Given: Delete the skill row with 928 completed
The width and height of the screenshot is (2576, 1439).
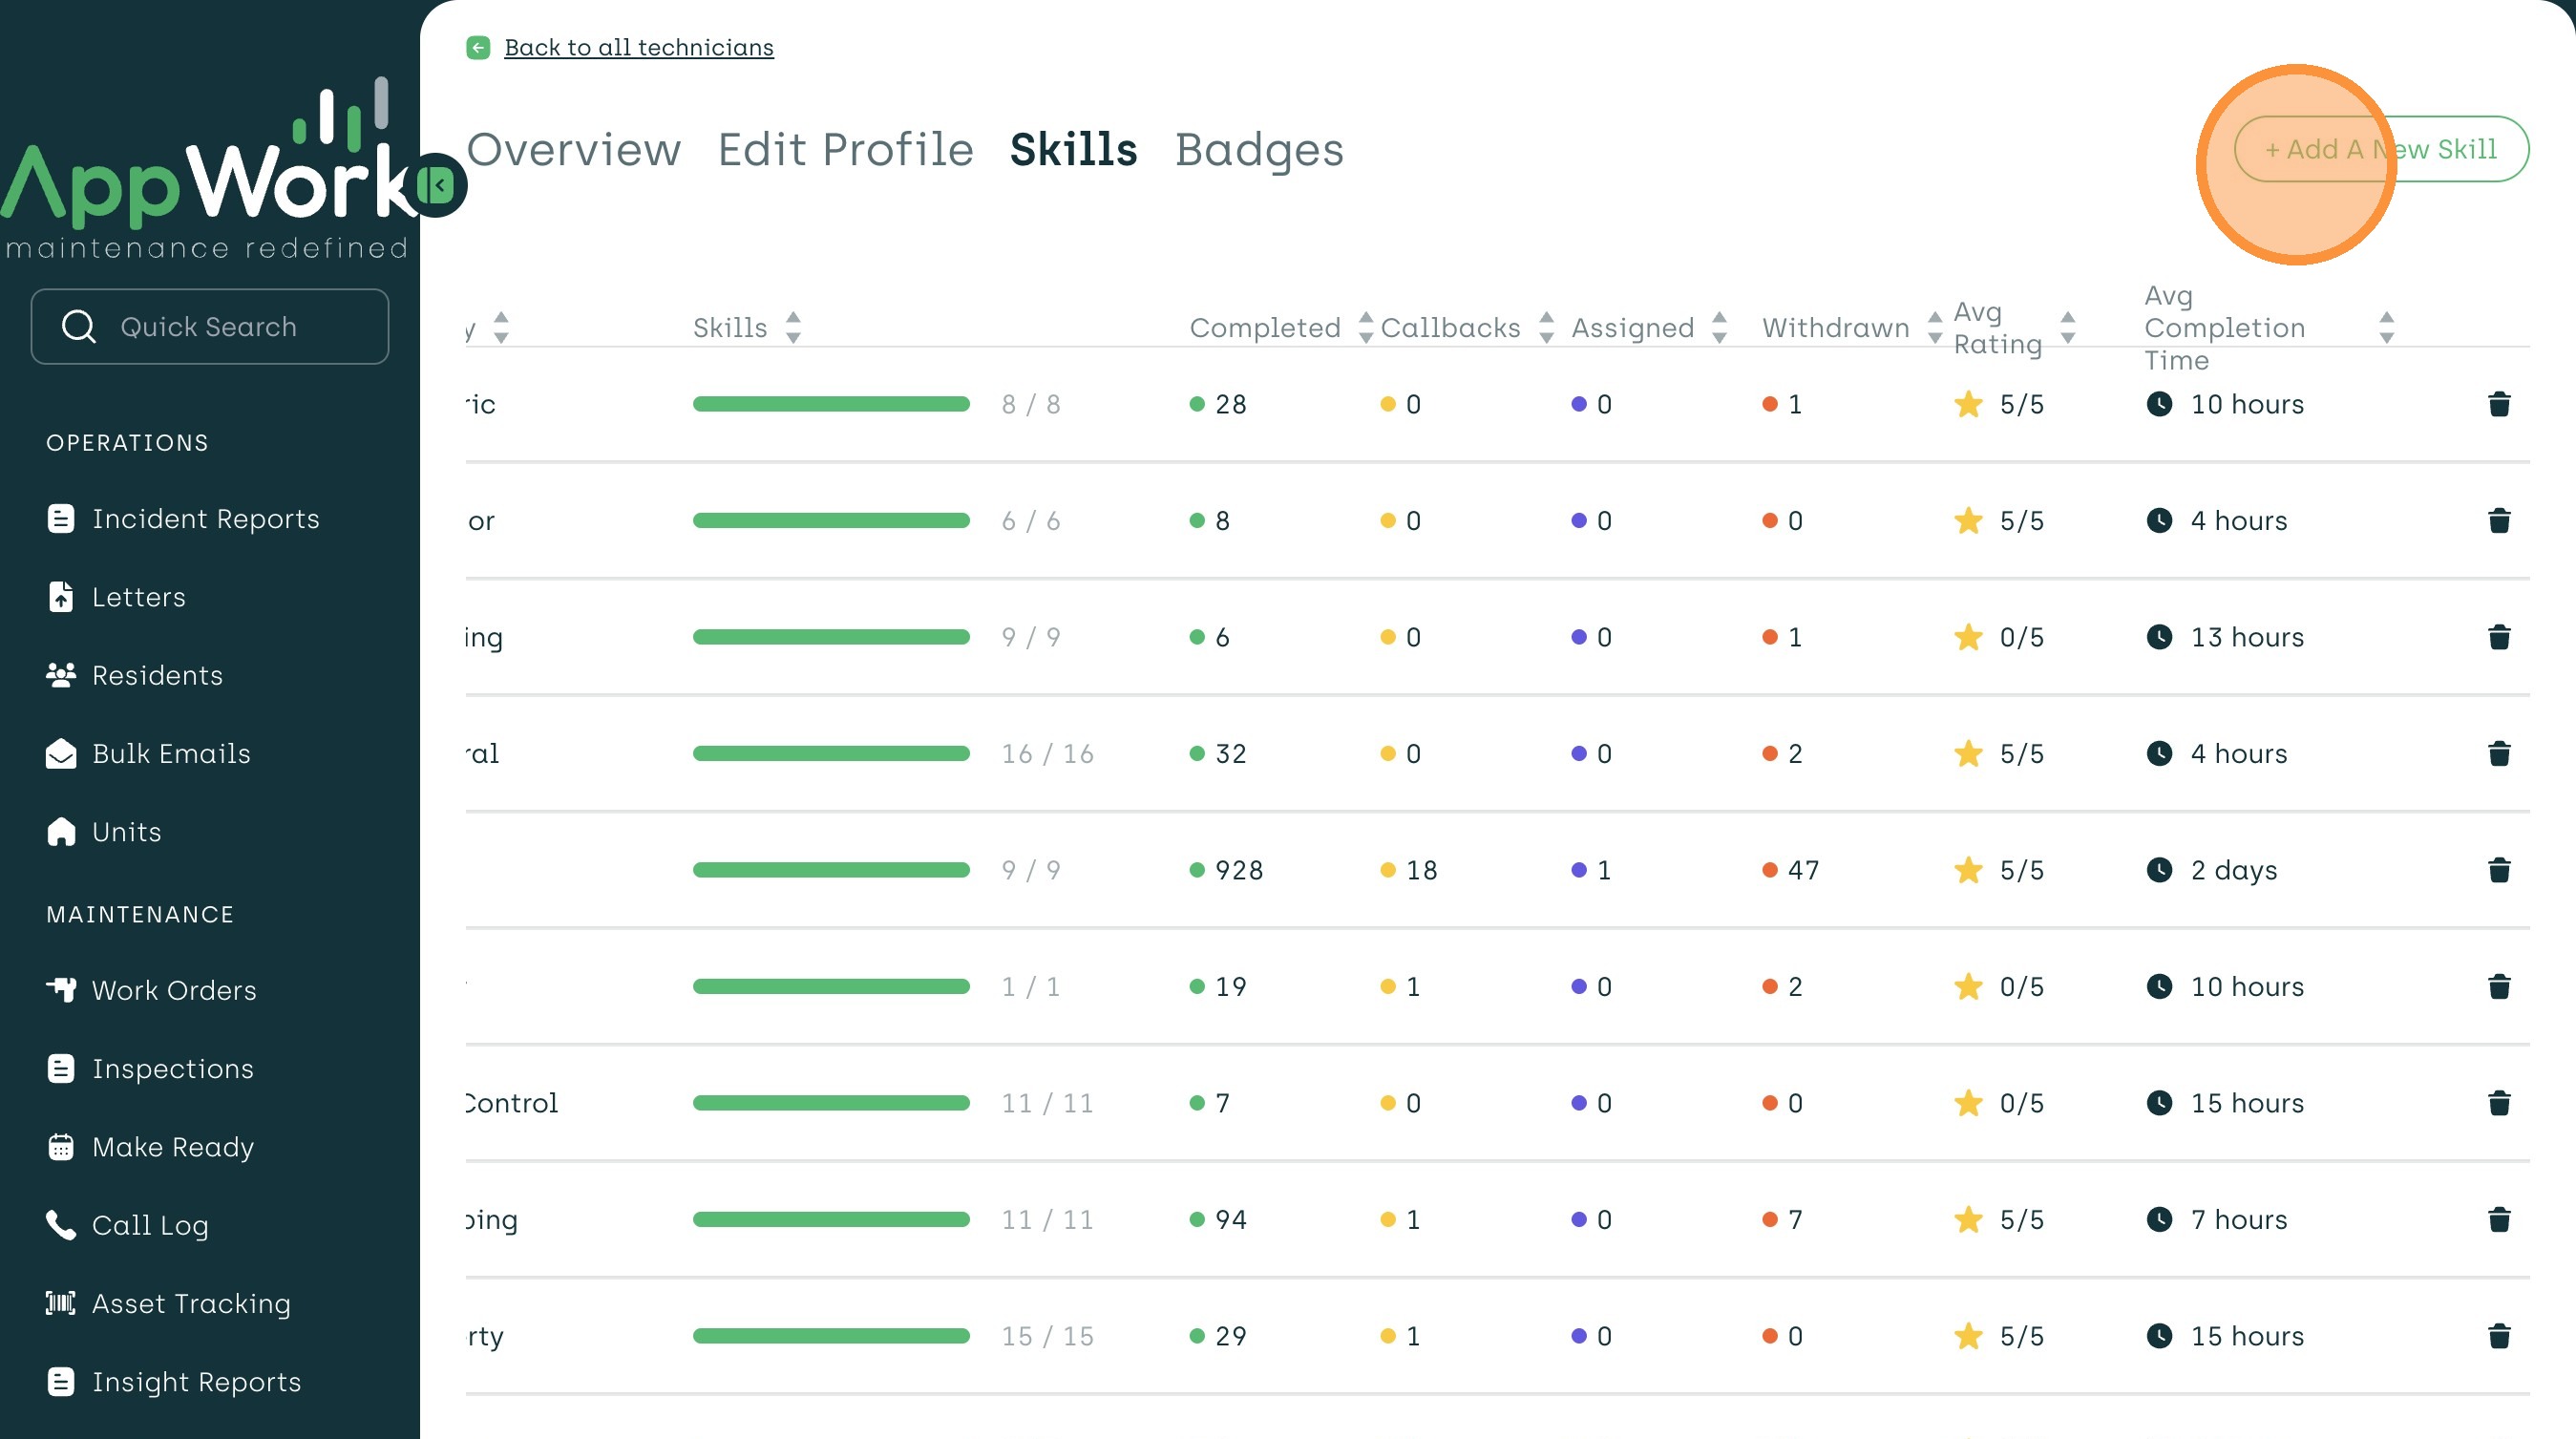Looking at the screenshot, I should click(x=2498, y=870).
